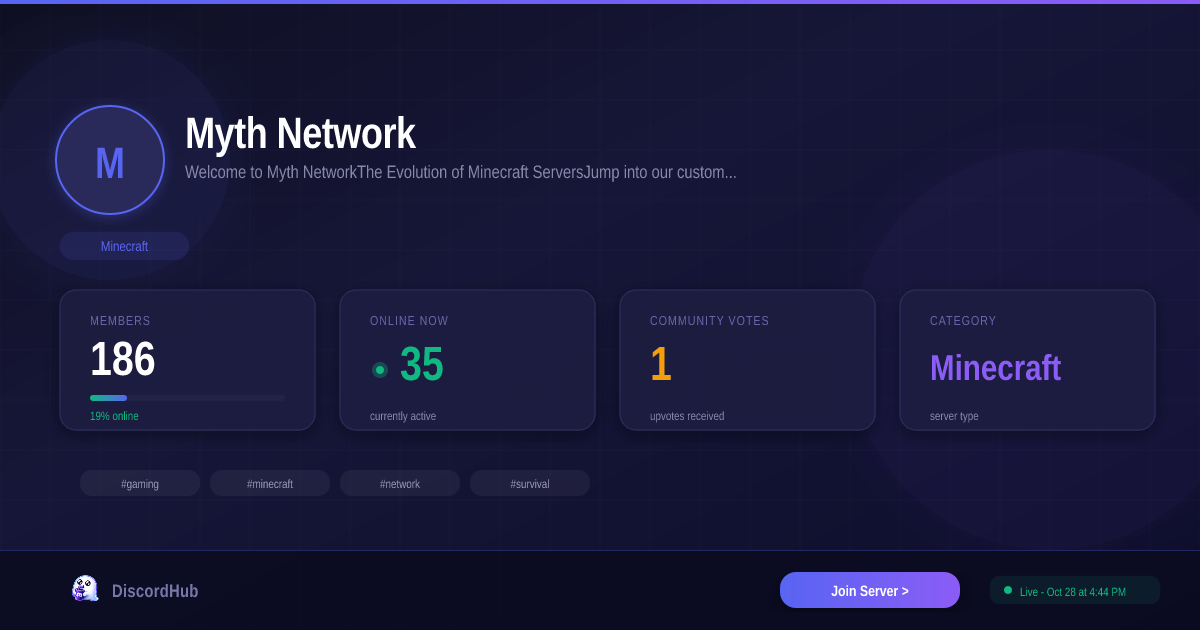Click the #survival tag
The width and height of the screenshot is (1200, 630).
click(x=530, y=483)
